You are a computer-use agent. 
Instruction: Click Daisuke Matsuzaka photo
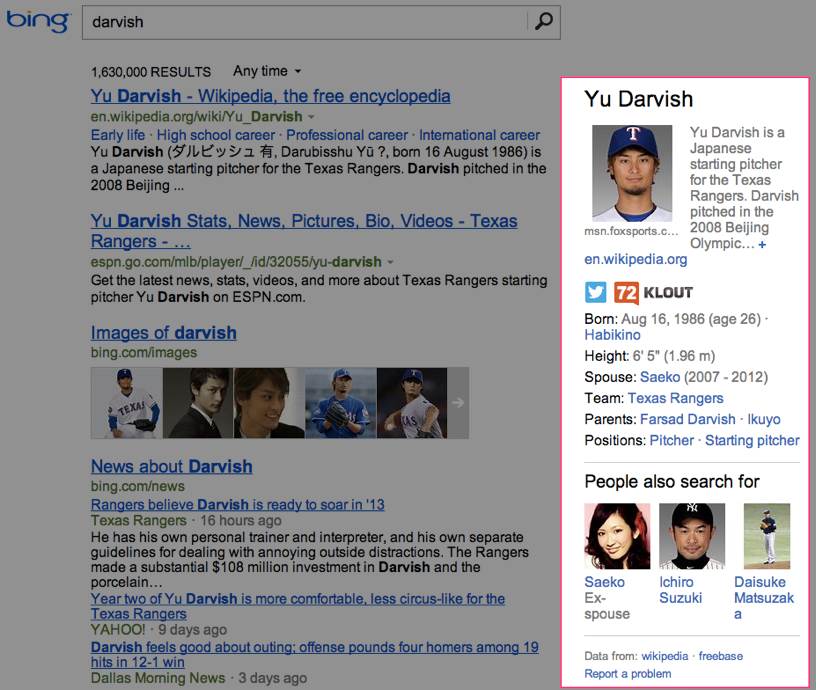[767, 536]
